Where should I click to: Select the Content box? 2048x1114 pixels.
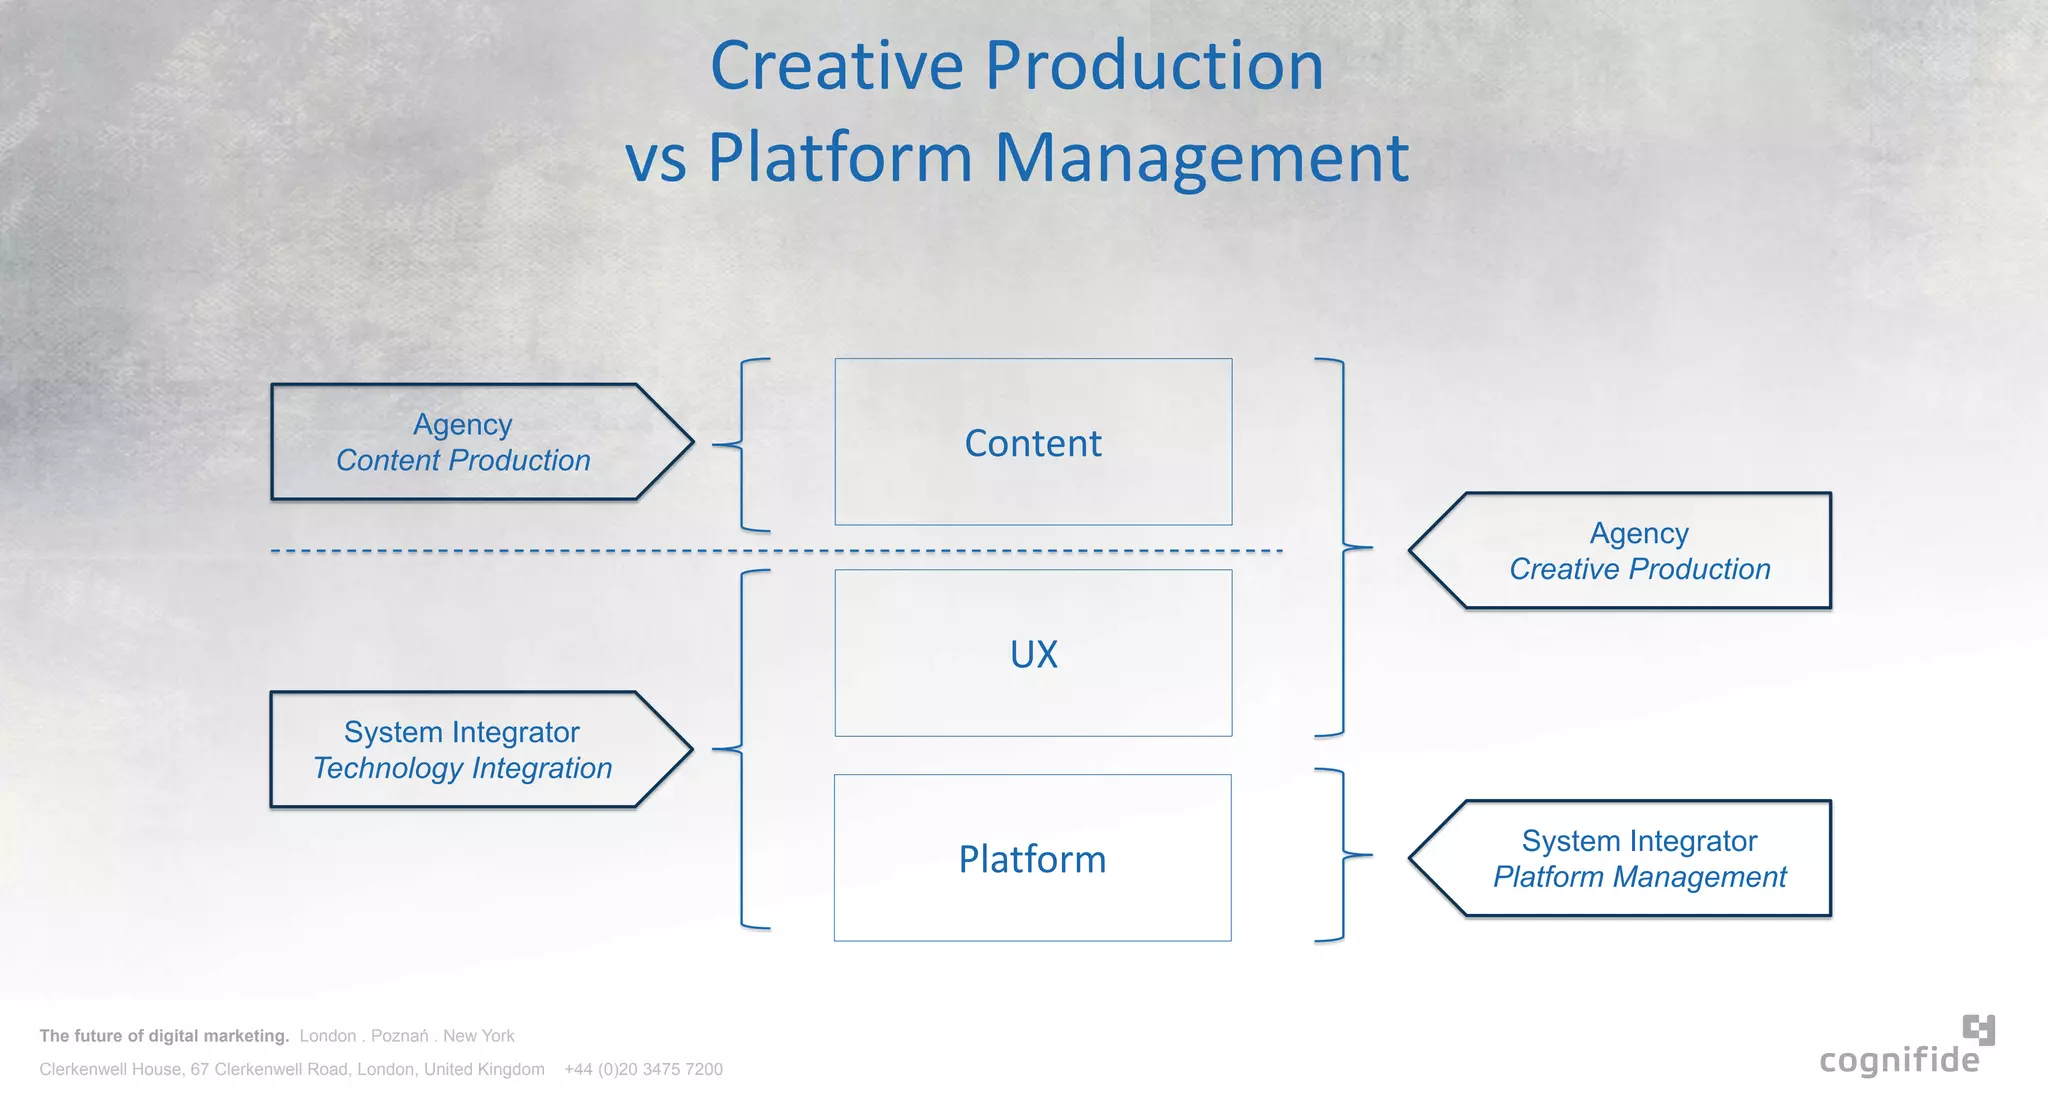click(1033, 442)
